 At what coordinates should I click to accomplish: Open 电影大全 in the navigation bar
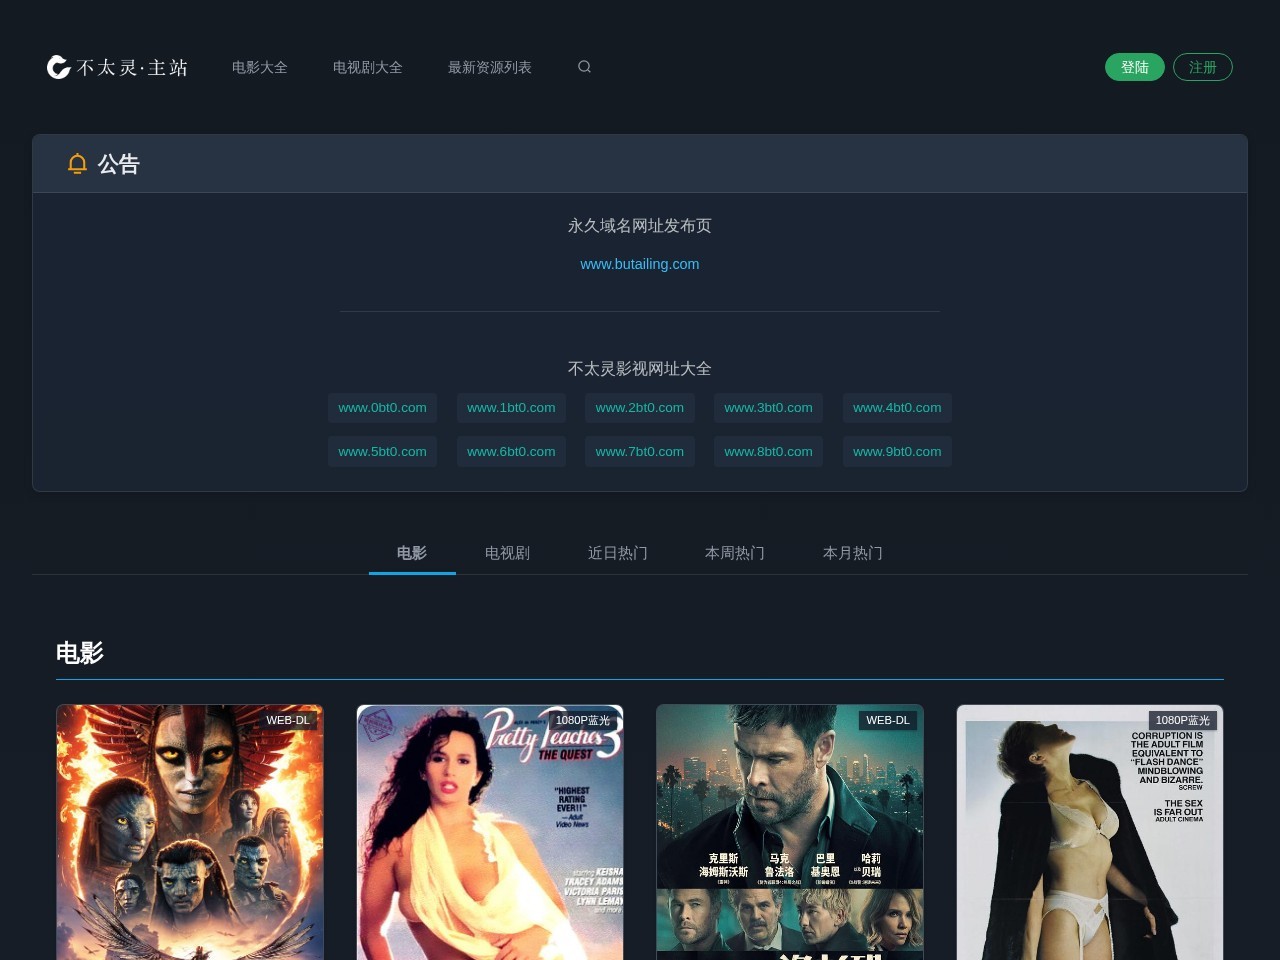[x=260, y=67]
